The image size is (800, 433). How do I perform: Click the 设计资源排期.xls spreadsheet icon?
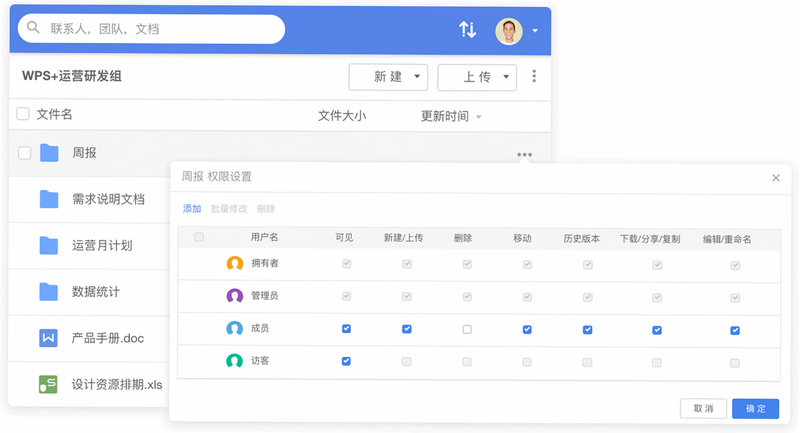(x=48, y=384)
